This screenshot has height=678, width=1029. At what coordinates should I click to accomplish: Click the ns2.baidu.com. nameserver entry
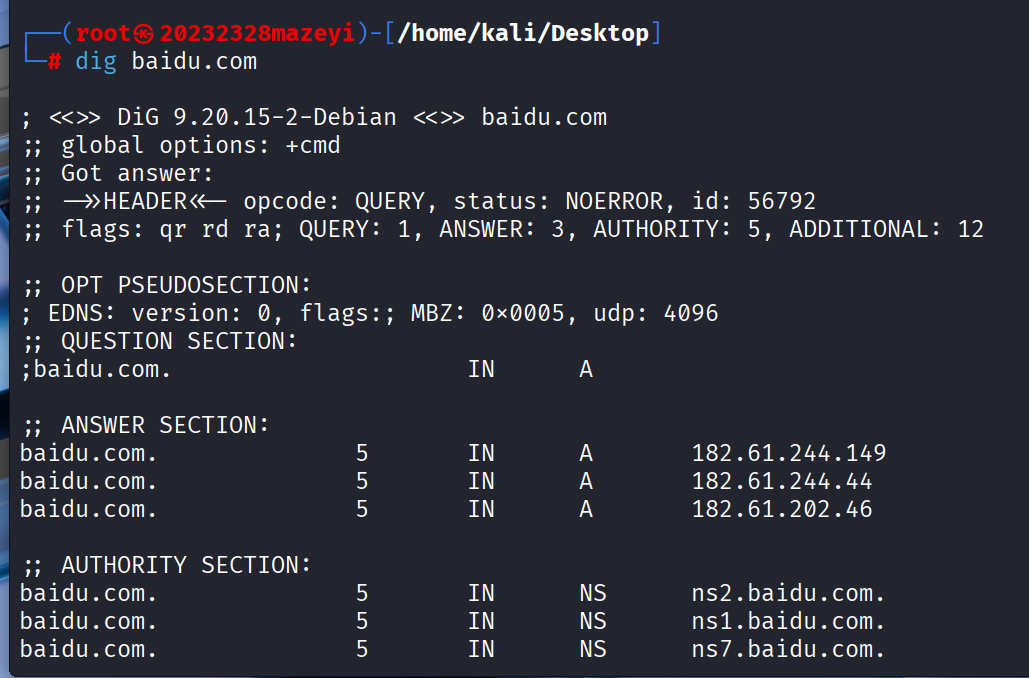pos(788,593)
